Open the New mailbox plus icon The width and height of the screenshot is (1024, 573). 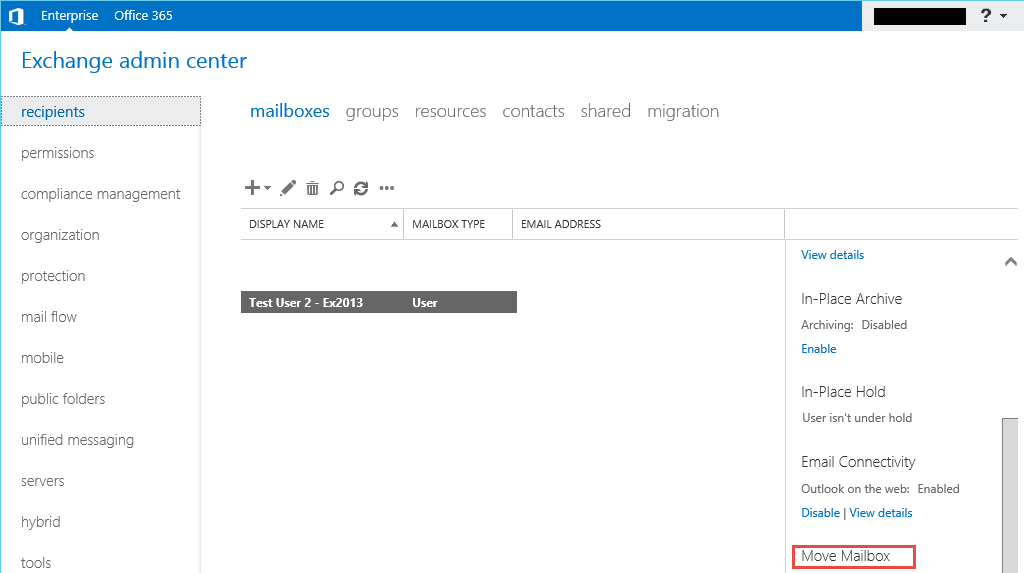coord(252,188)
